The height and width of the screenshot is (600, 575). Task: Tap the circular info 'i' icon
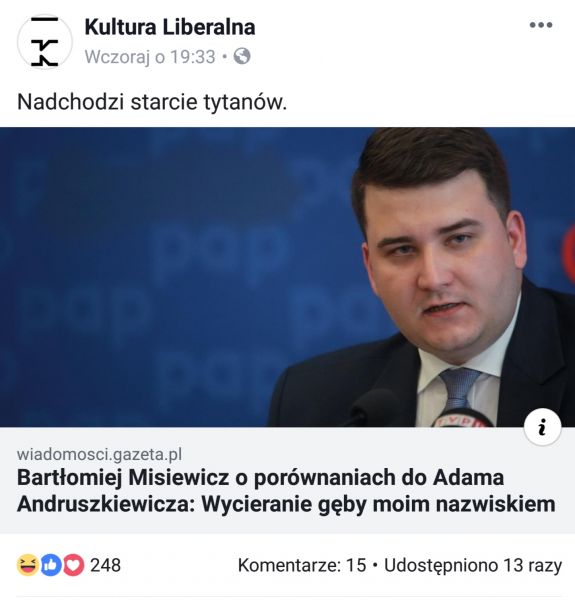(542, 427)
